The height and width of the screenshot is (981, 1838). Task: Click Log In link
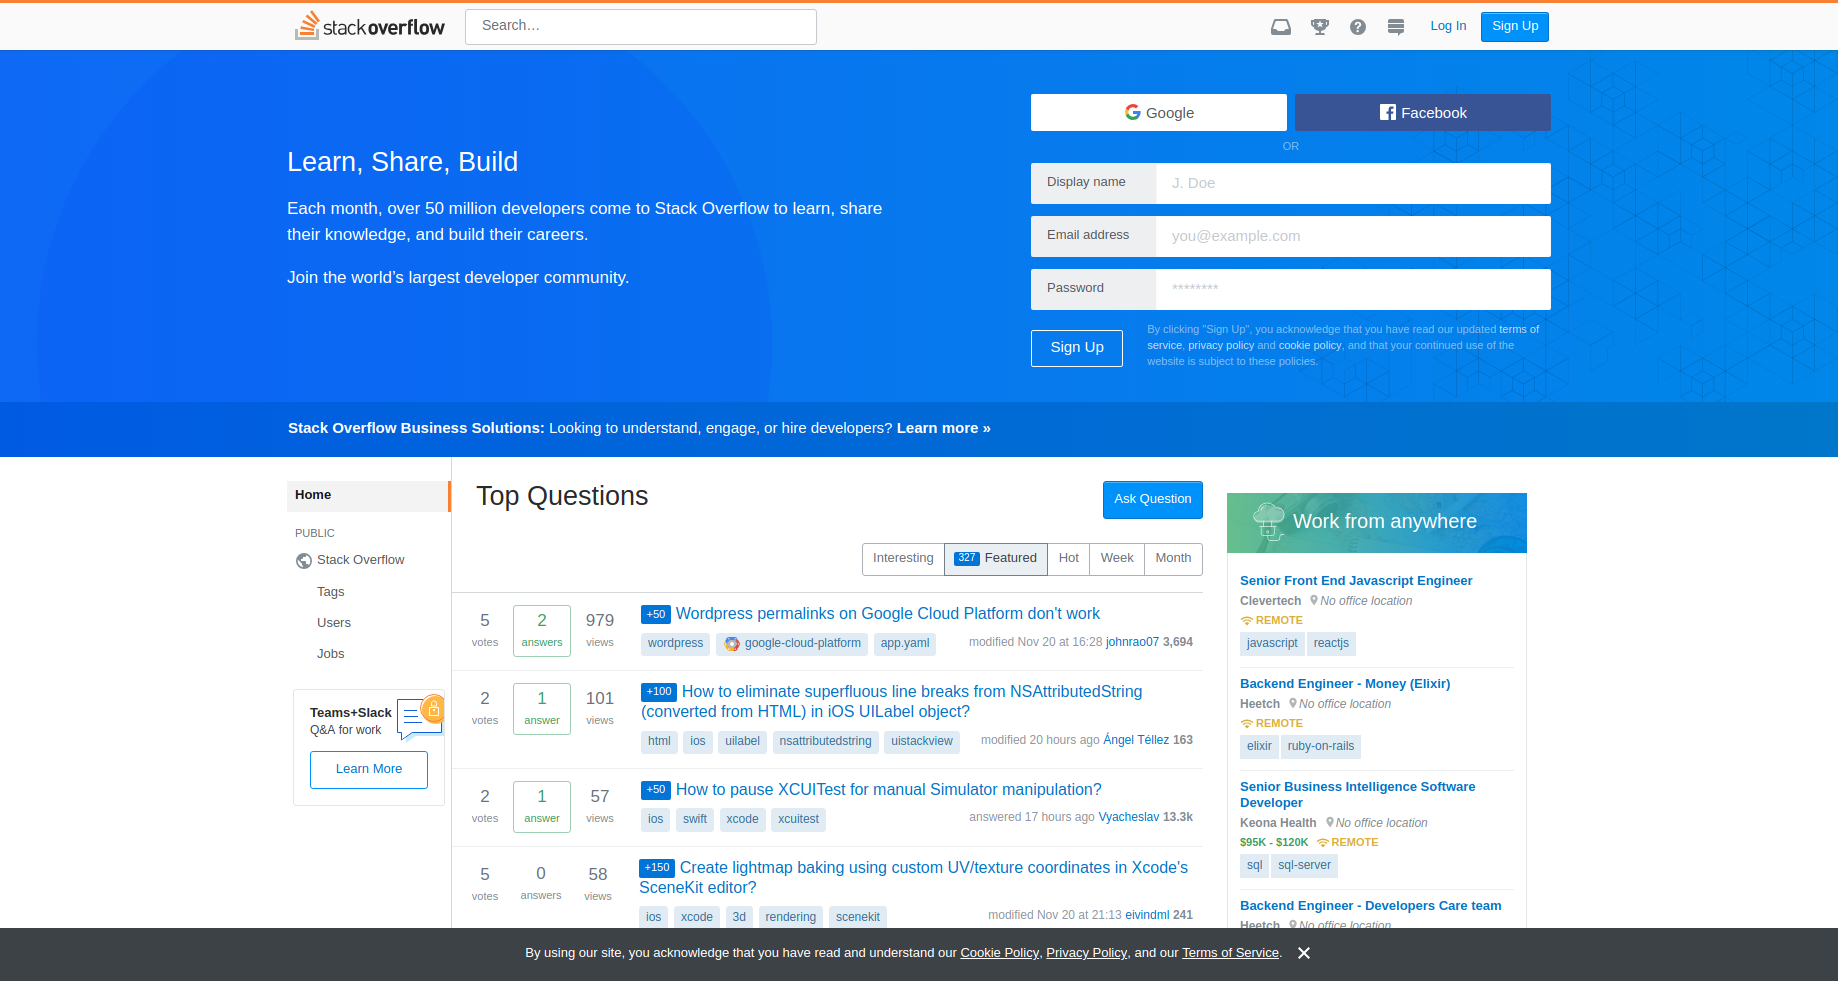pos(1448,26)
